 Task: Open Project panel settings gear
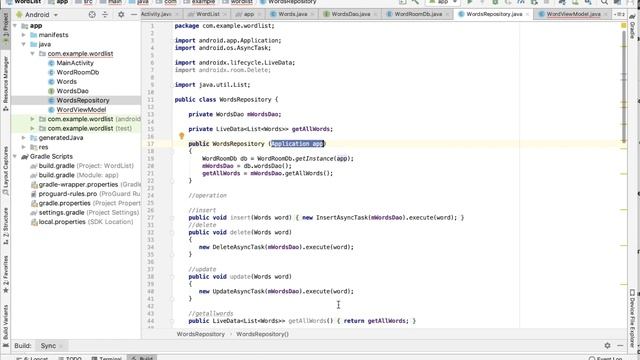pyautogui.click(x=121, y=15)
